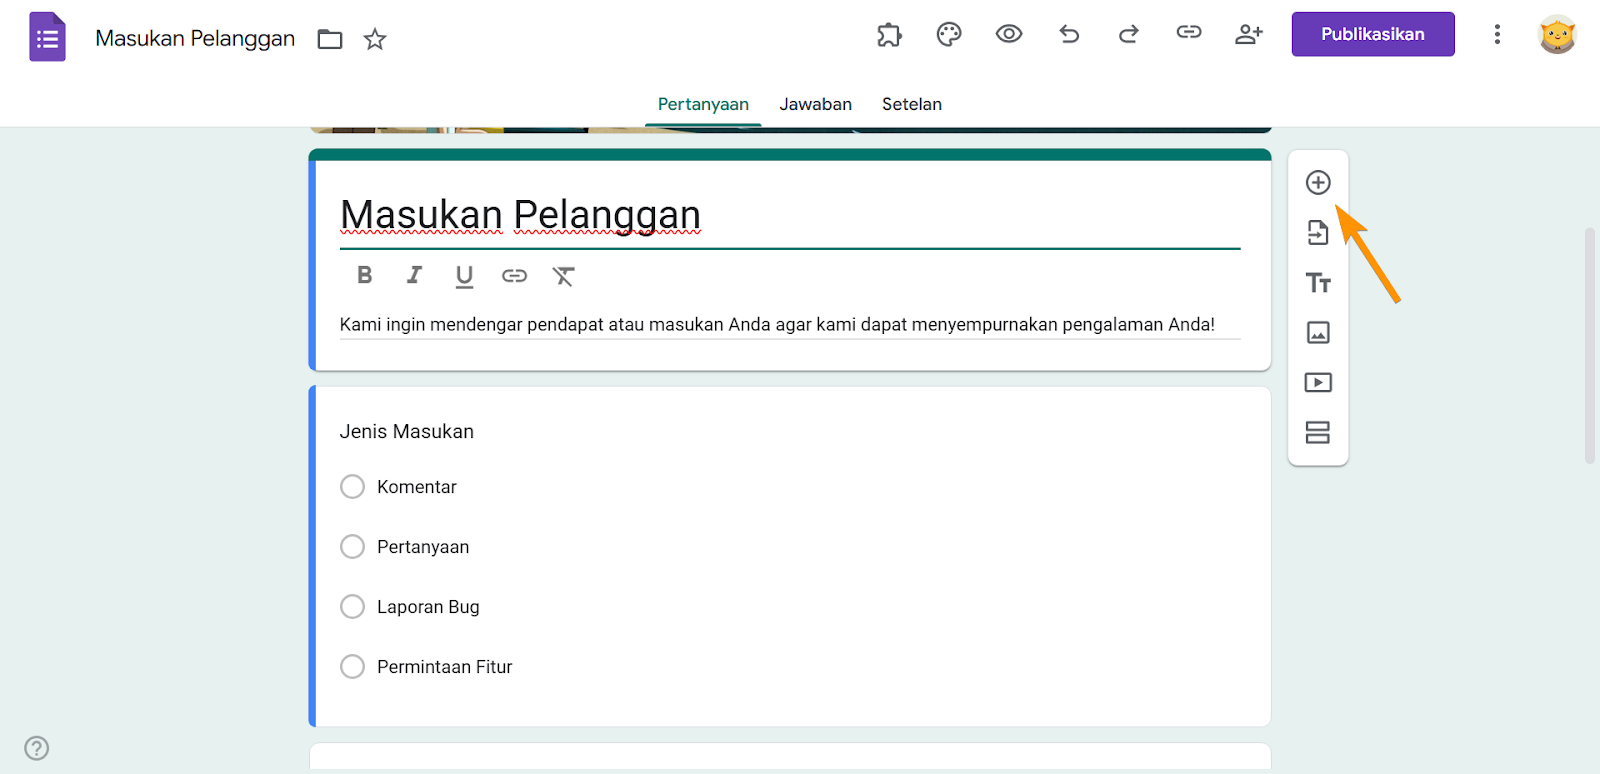Switch to the Jawaban tab
1600x774 pixels.
click(x=816, y=104)
